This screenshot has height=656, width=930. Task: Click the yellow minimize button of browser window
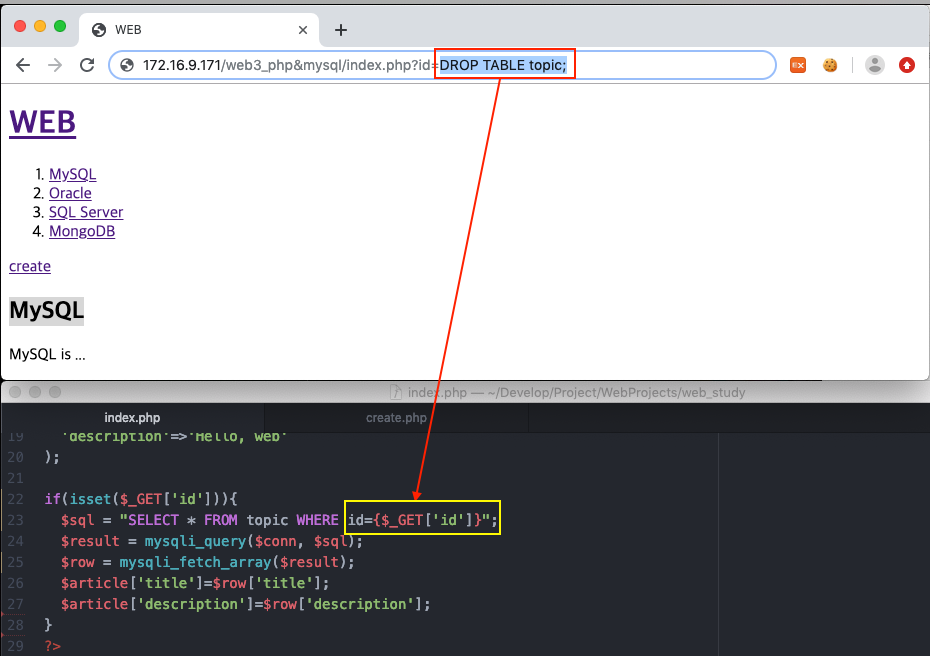40,26
